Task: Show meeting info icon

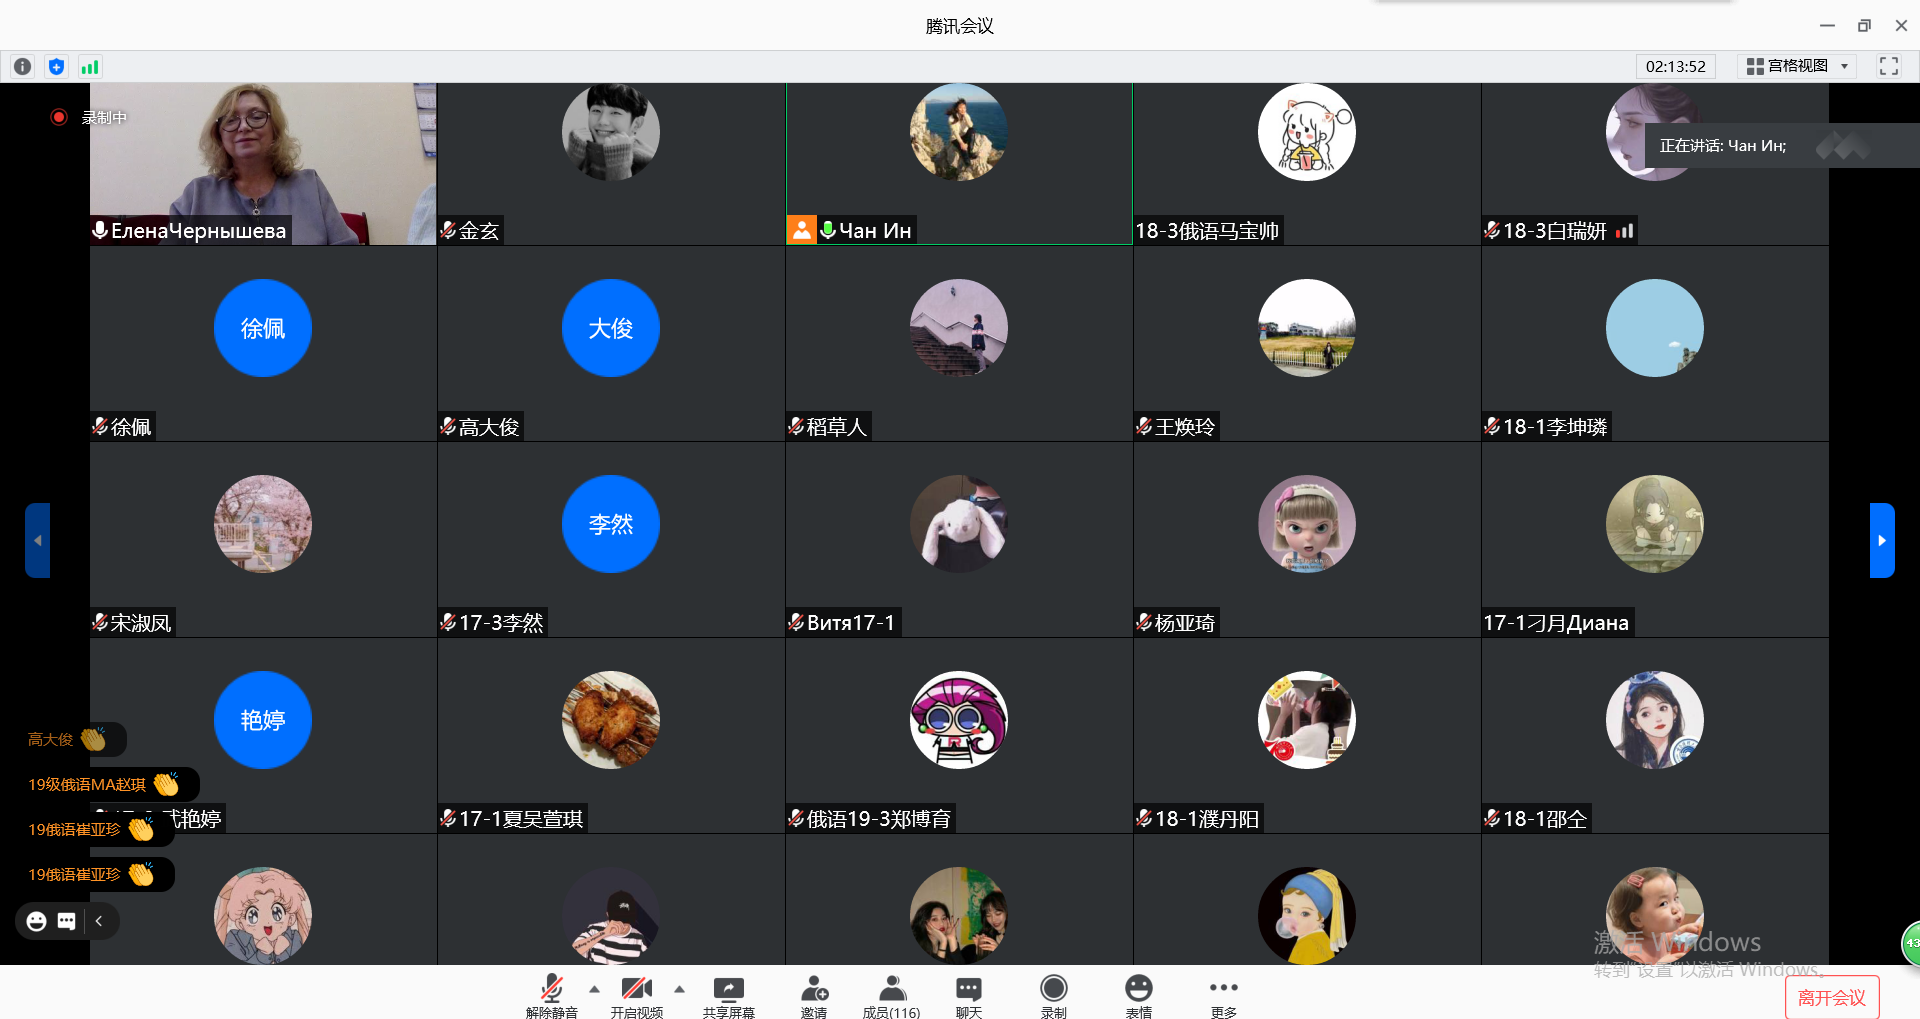Action: [x=22, y=67]
